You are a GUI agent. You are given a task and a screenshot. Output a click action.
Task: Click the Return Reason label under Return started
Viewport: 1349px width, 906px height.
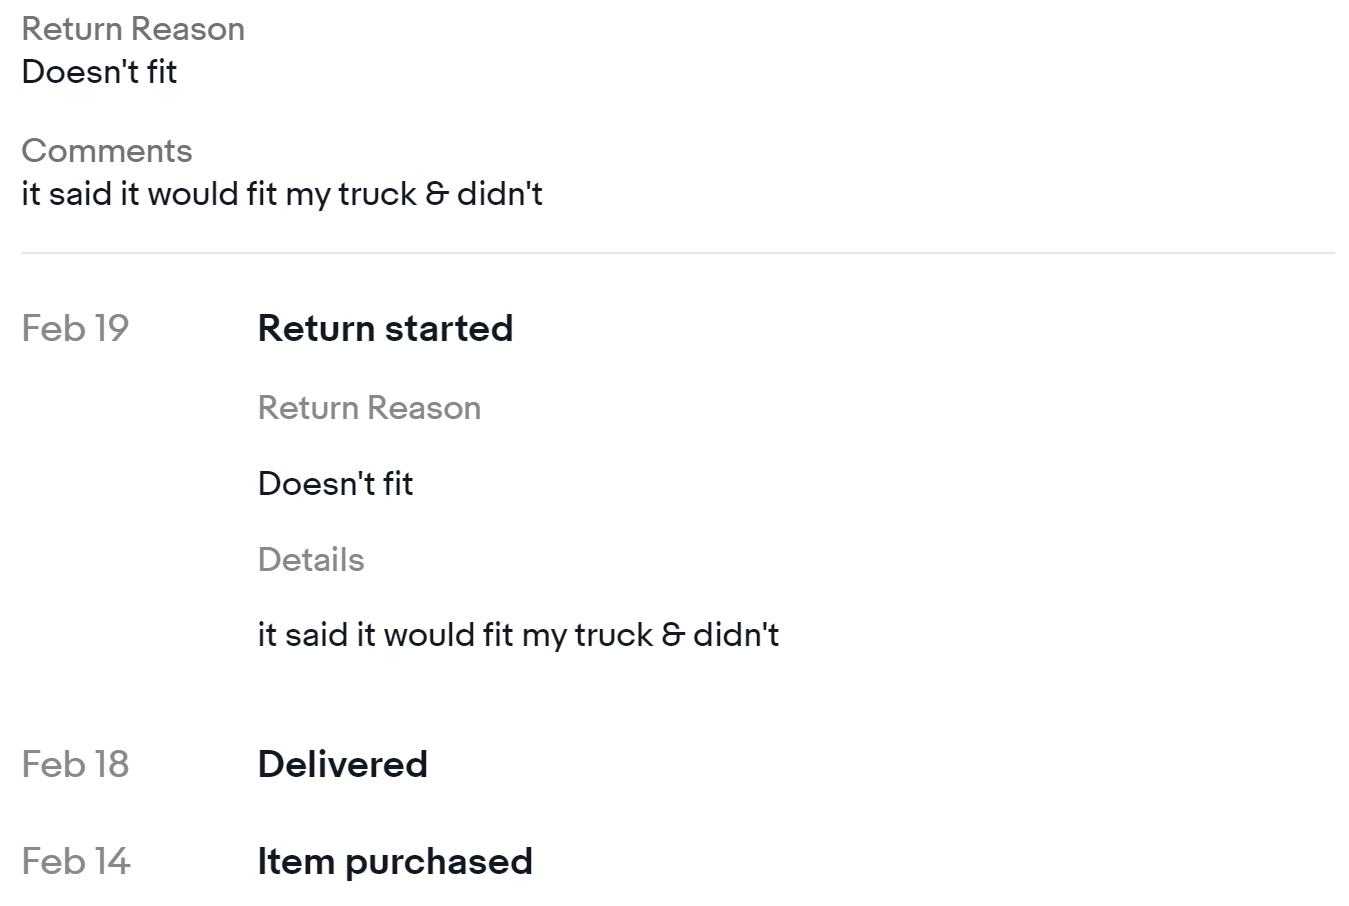point(369,408)
